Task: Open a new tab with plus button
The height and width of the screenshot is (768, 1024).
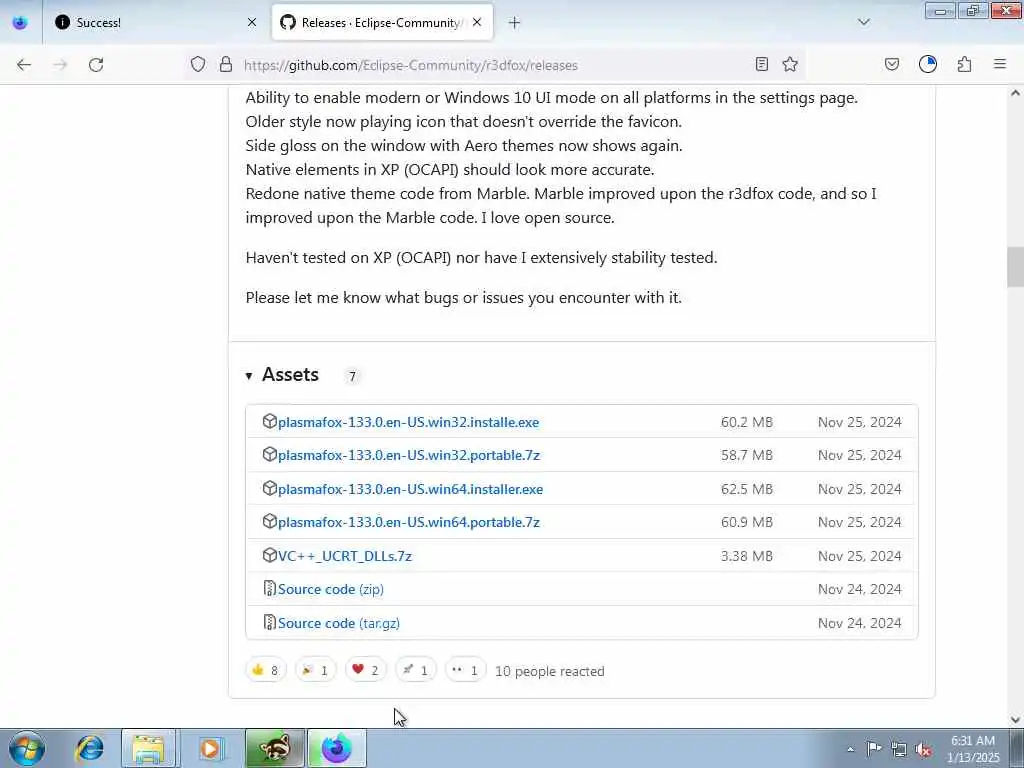Action: click(515, 23)
